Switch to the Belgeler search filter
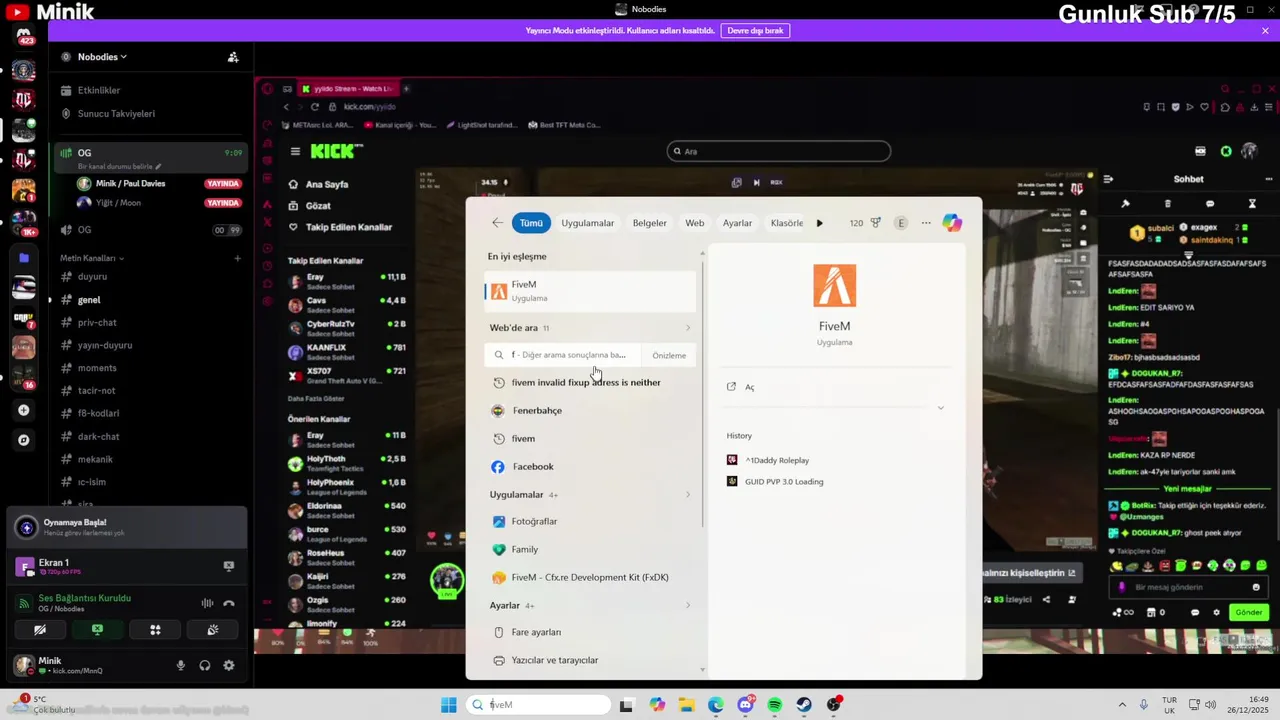Screen dimensions: 1280x720 pyautogui.click(x=650, y=223)
